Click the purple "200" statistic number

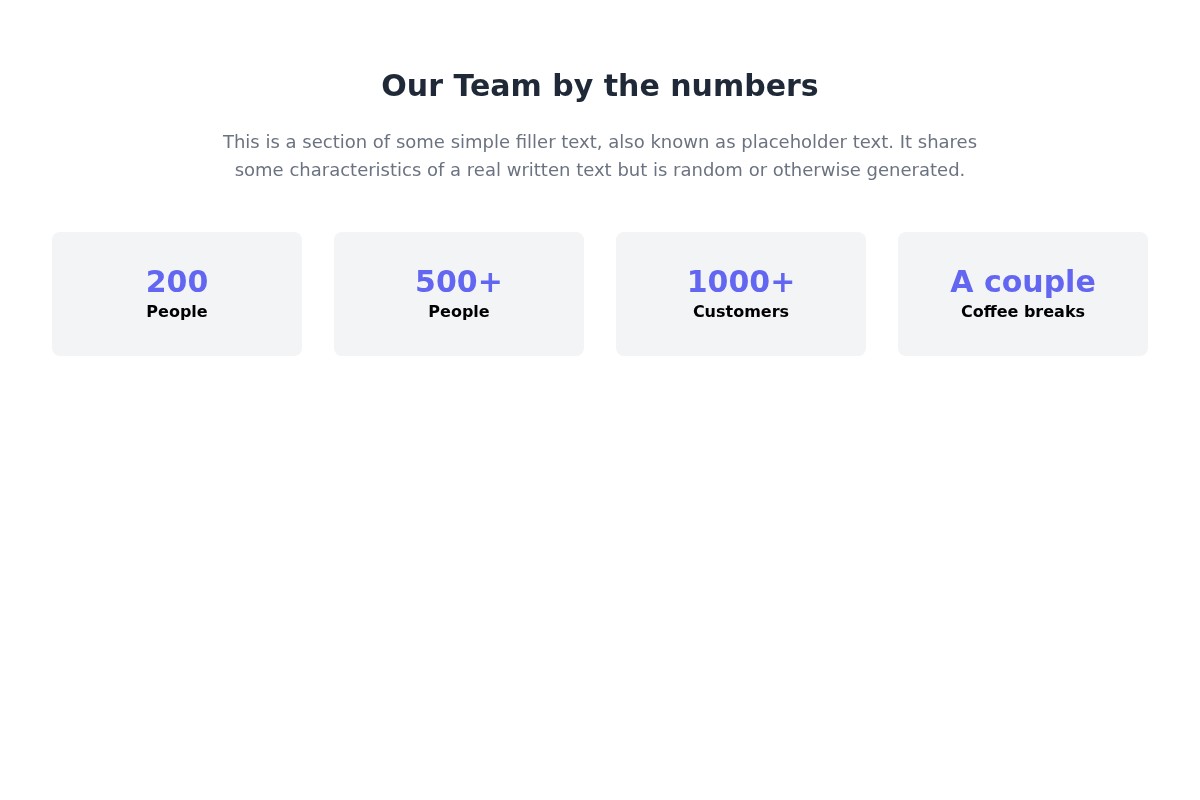(x=177, y=282)
